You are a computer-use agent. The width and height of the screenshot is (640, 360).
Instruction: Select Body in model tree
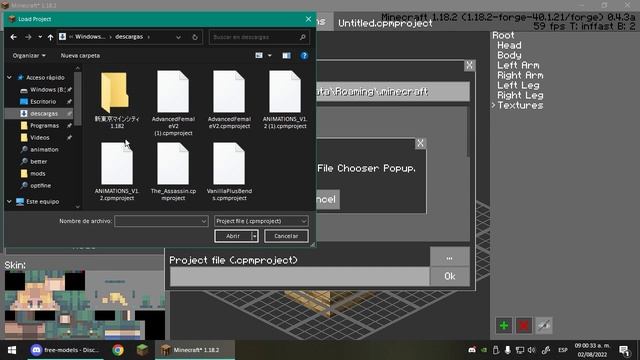click(x=509, y=56)
